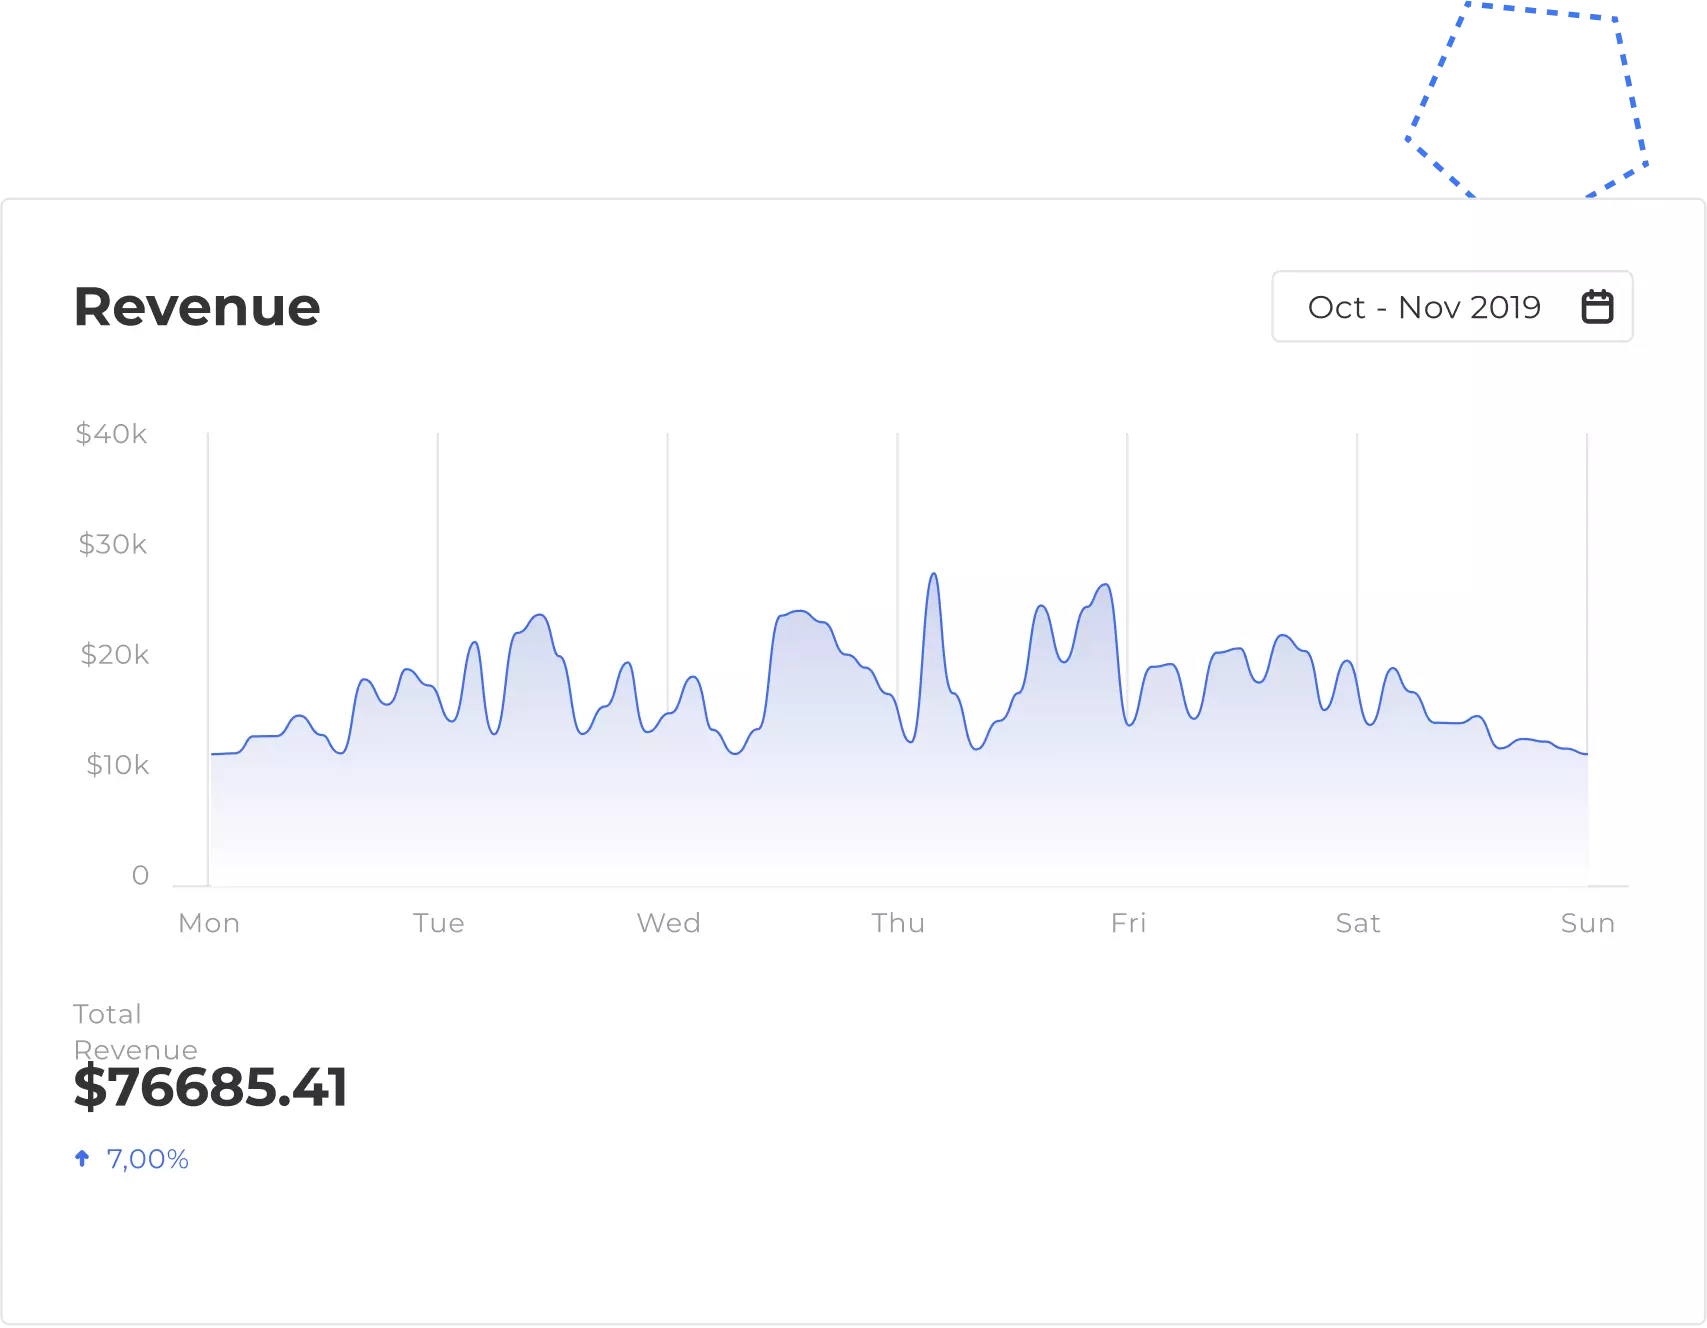Click the Revenue heading

tap(197, 307)
